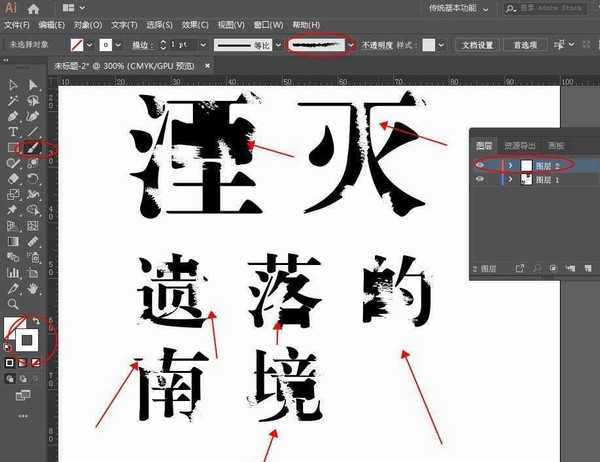Toggle visibility eye of 图层 2
The image size is (600, 462).
click(479, 165)
